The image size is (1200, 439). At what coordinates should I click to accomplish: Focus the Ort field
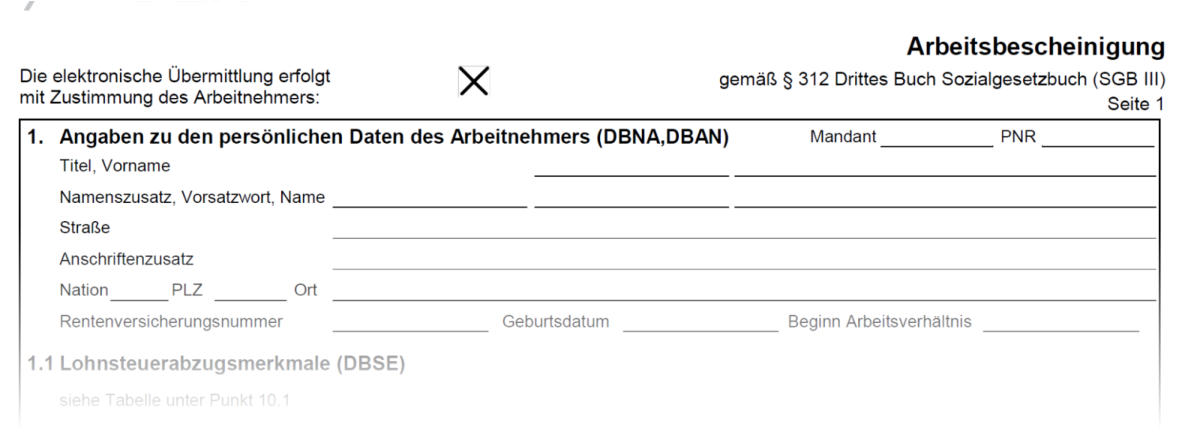pyautogui.click(x=743, y=291)
